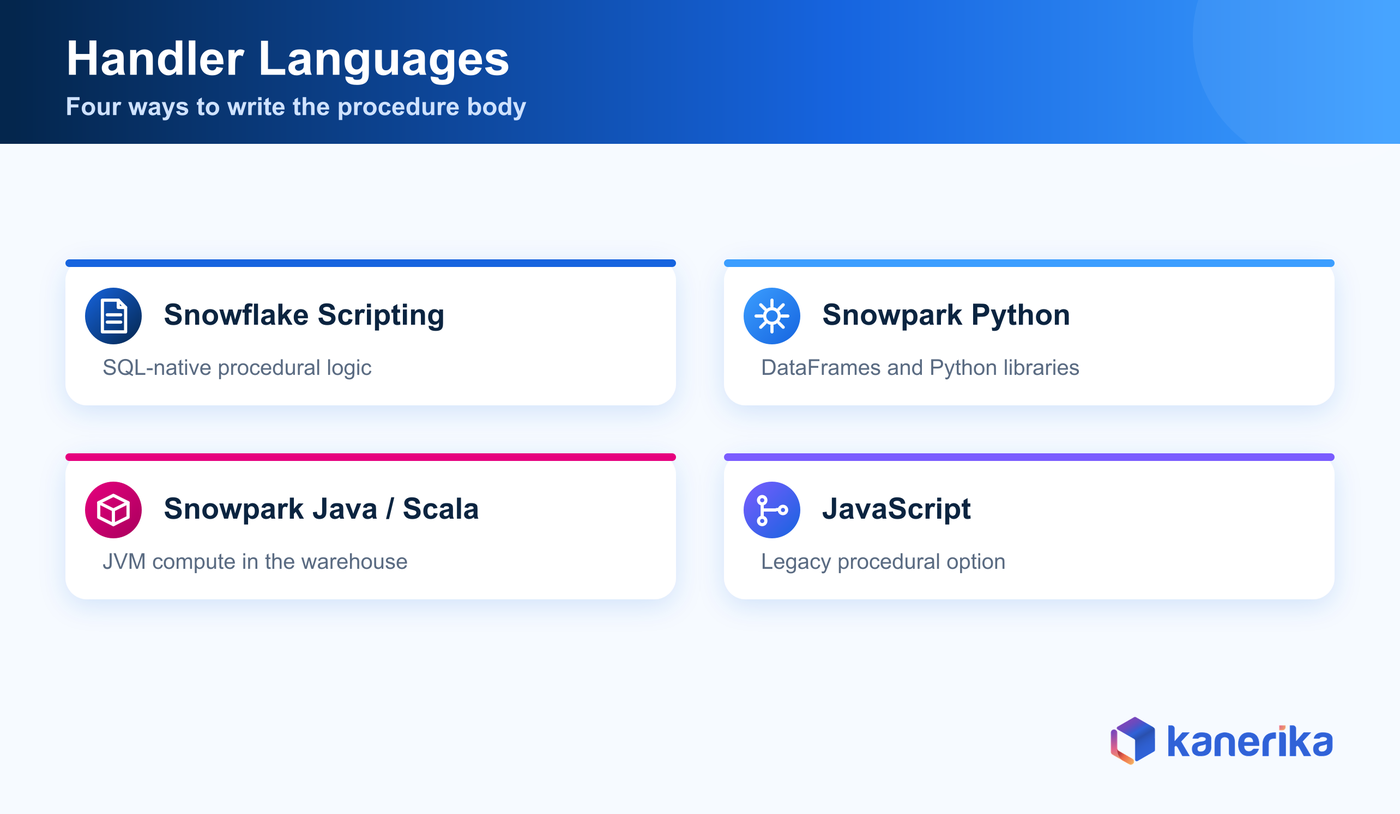This screenshot has width=1400, height=814.
Task: Click the Snowpark Java / Scala cube icon
Action: (113, 510)
